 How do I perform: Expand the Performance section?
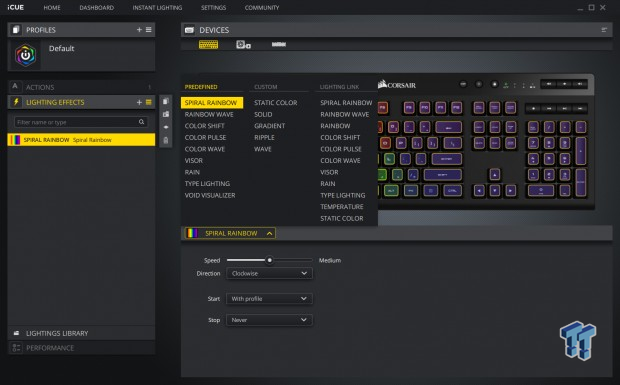pyautogui.click(x=81, y=348)
